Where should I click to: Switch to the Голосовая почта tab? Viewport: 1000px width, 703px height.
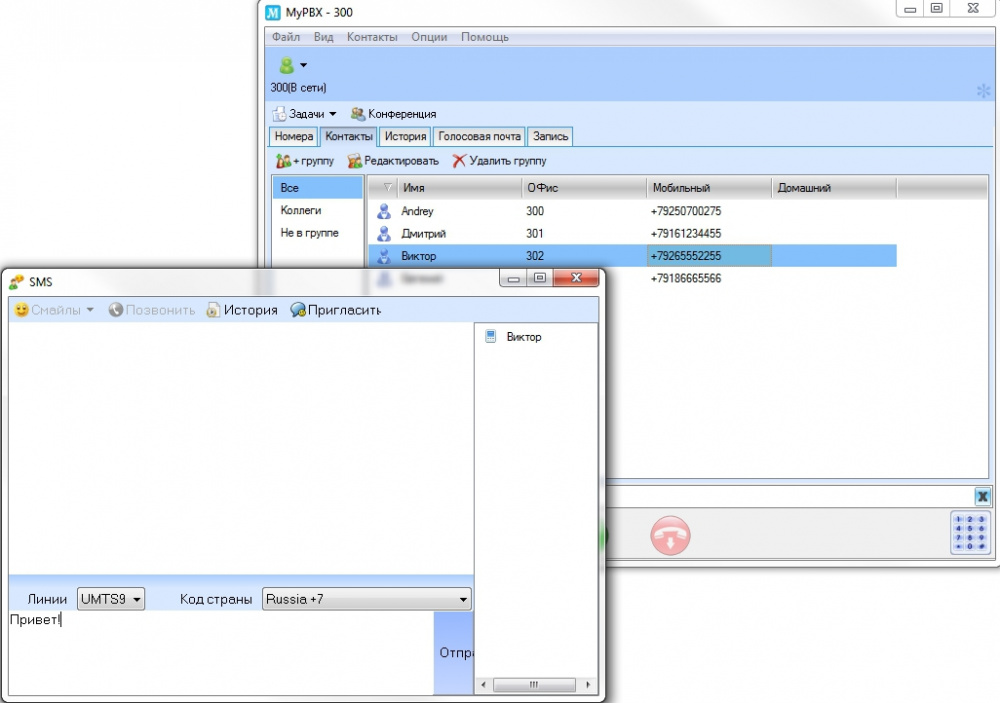[x=479, y=136]
